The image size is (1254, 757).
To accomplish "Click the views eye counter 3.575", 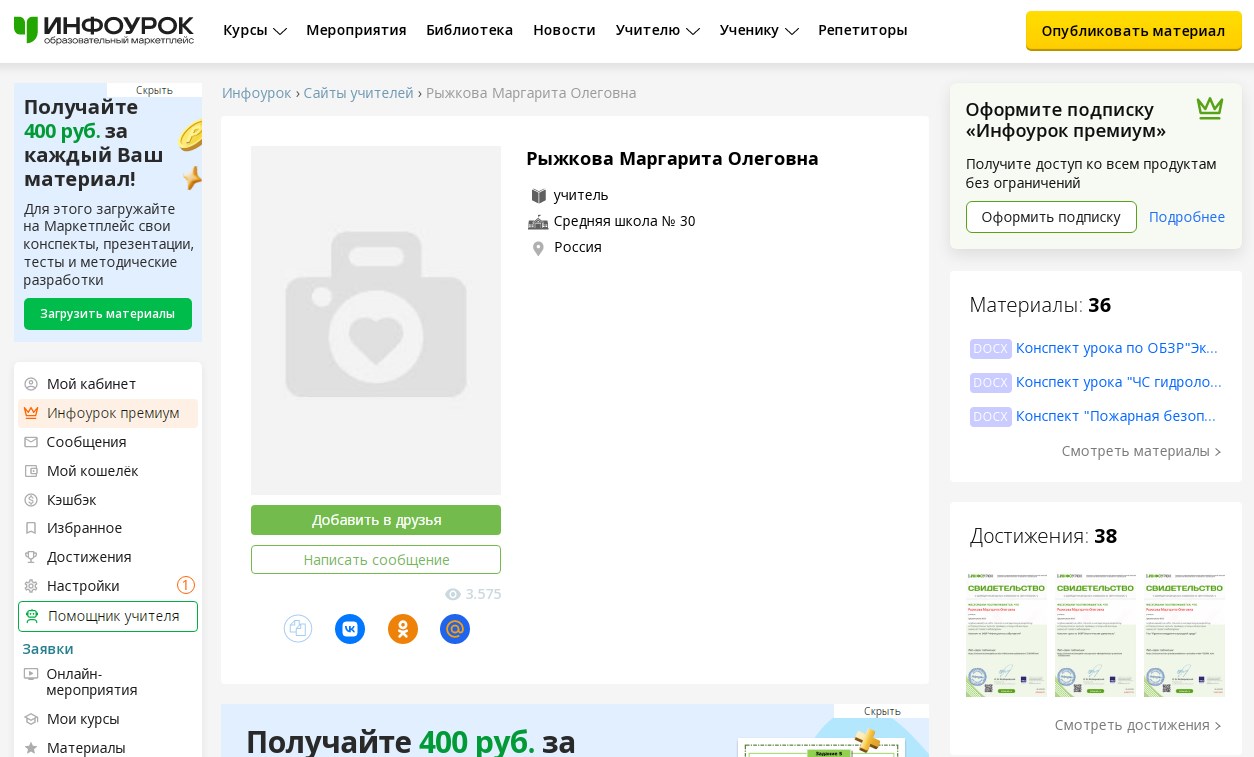I will [473, 594].
